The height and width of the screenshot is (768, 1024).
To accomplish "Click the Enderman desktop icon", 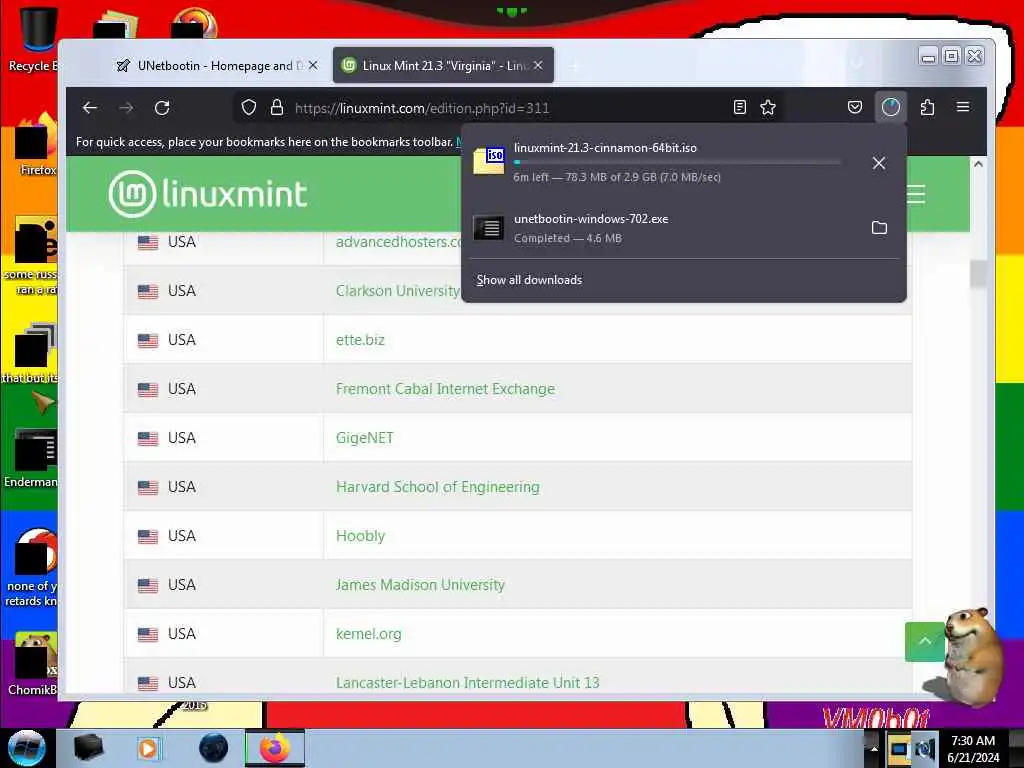I will [x=33, y=457].
